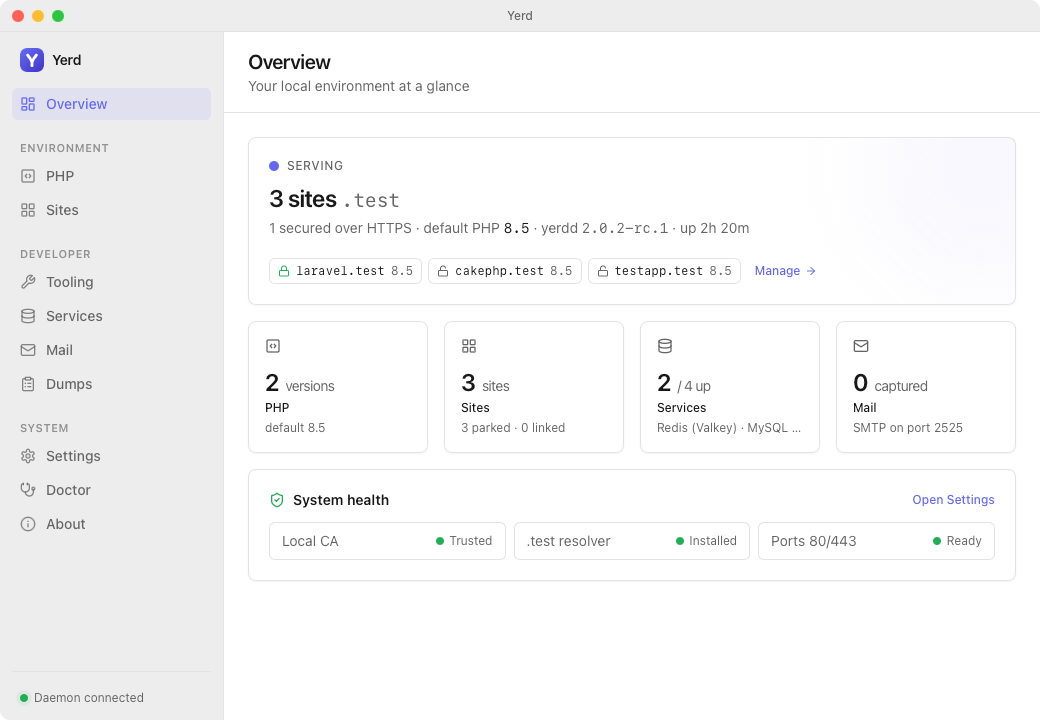Image resolution: width=1040 pixels, height=720 pixels.
Task: Click the 'default 8.5' text on PHP card
Action: pyautogui.click(x=295, y=428)
